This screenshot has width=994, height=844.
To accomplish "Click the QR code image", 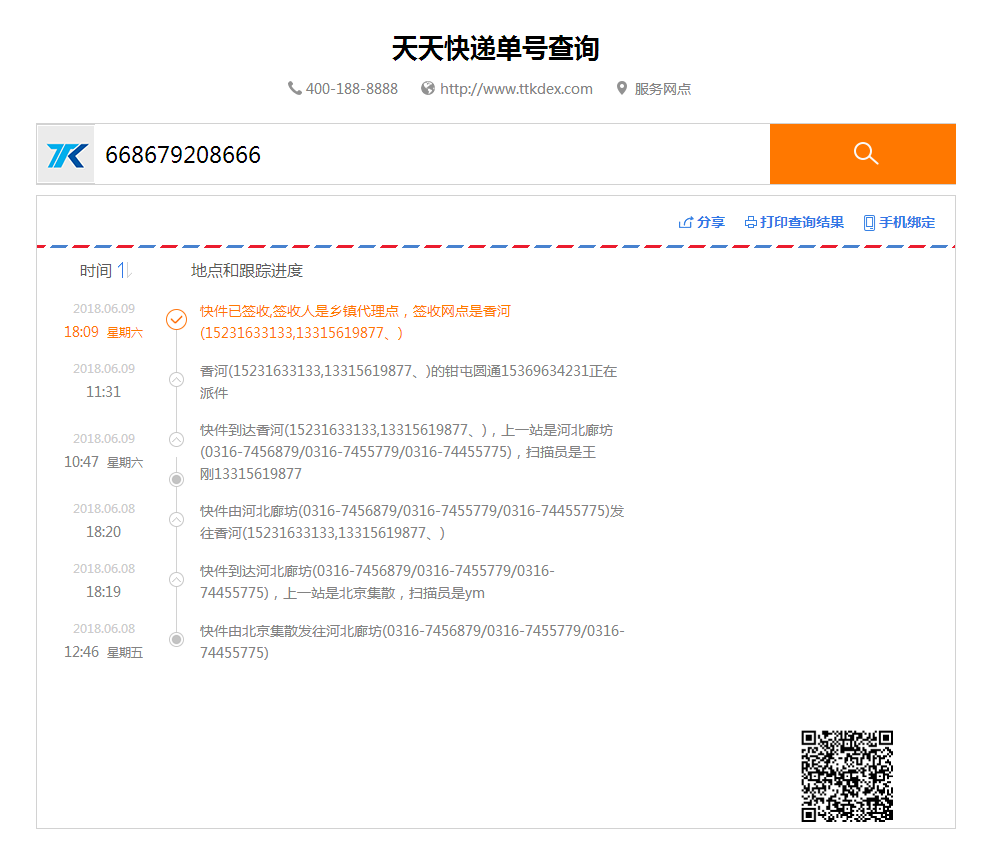I will coord(847,776).
